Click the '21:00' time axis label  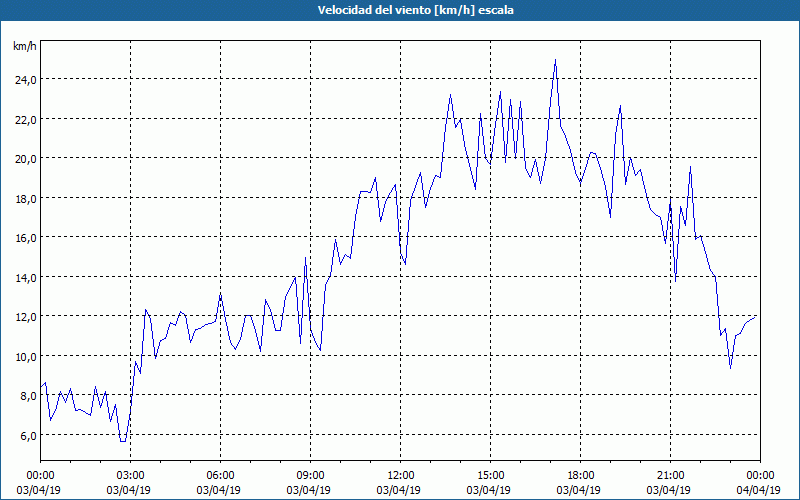670,476
